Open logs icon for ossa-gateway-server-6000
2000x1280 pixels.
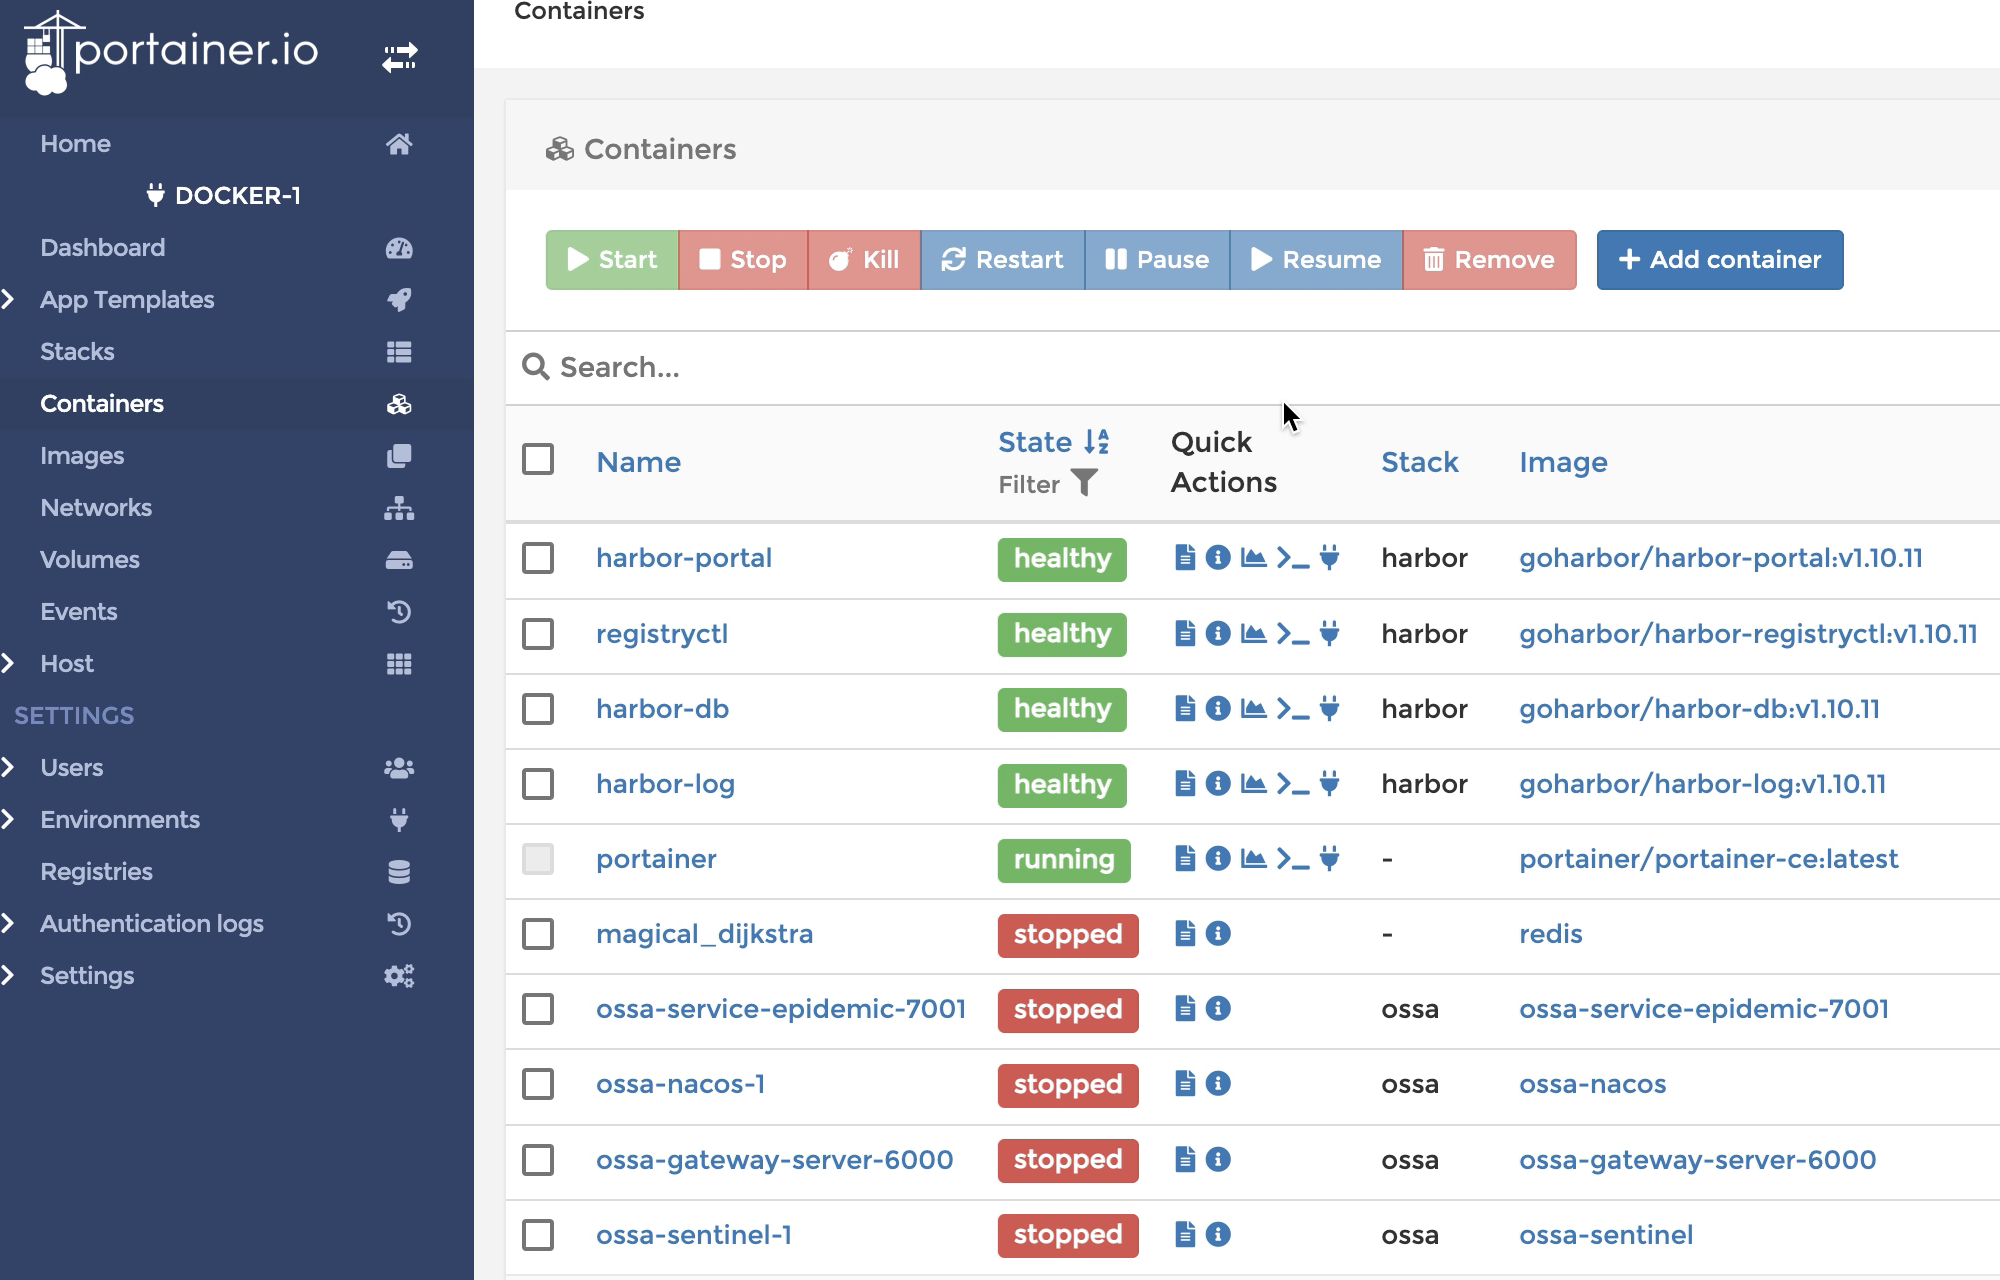pyautogui.click(x=1185, y=1159)
